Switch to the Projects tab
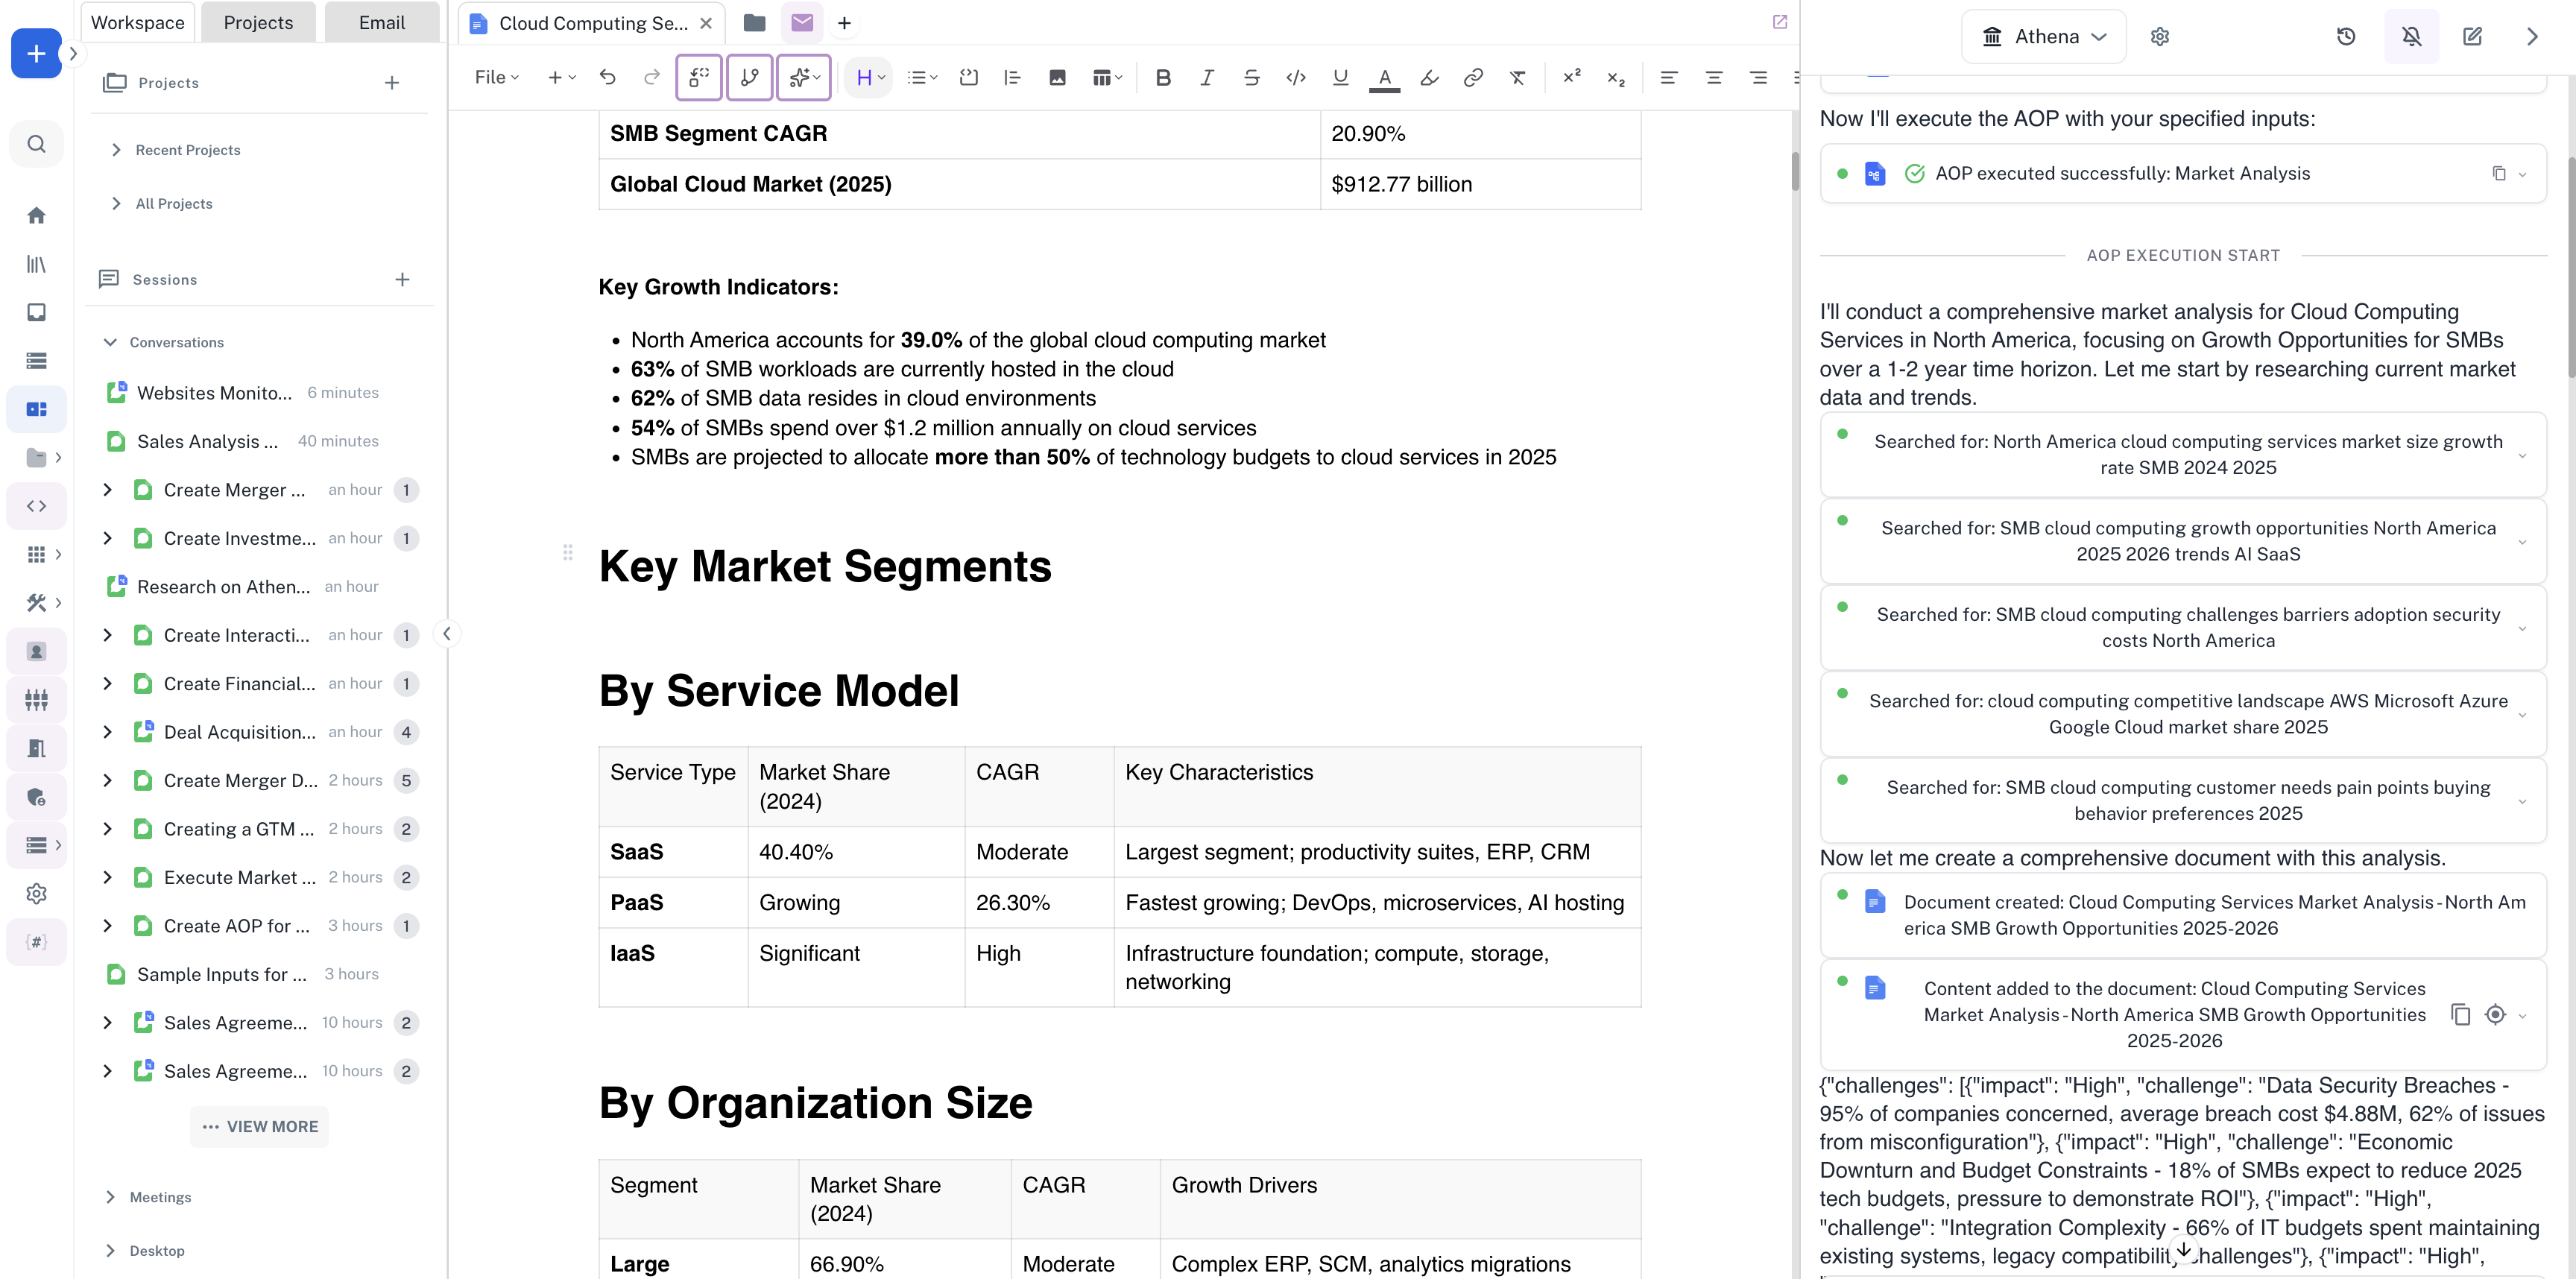 point(258,23)
